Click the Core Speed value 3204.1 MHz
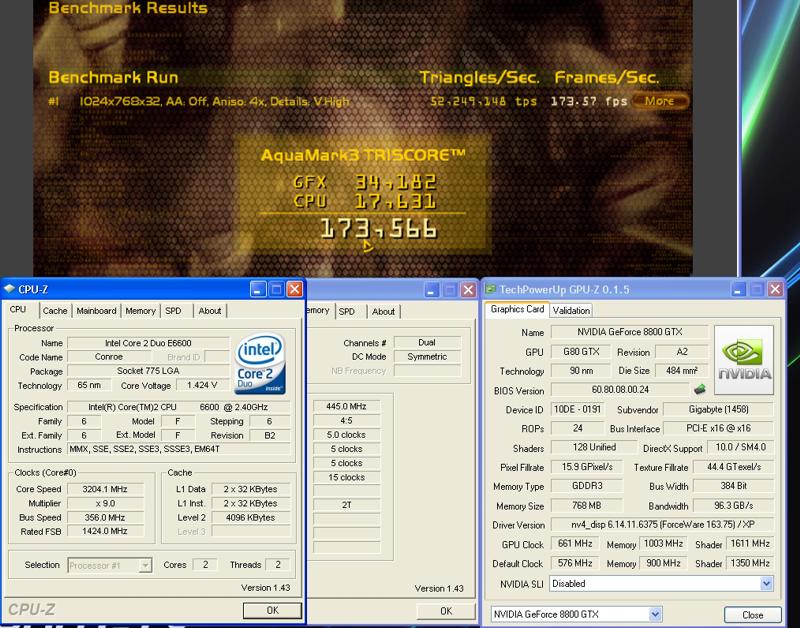This screenshot has height=628, width=800. tap(105, 489)
